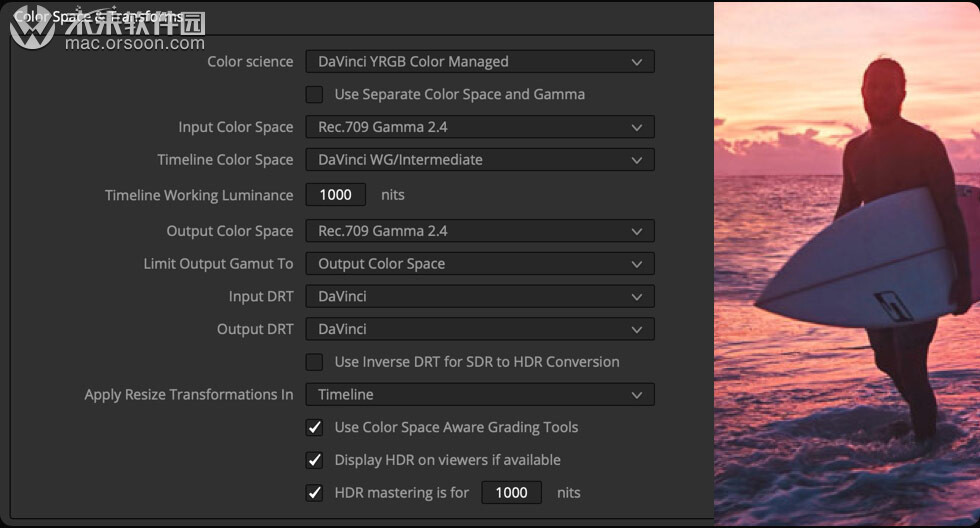Uncheck Display HDR on viewers if available
This screenshot has width=980, height=528.
point(314,460)
